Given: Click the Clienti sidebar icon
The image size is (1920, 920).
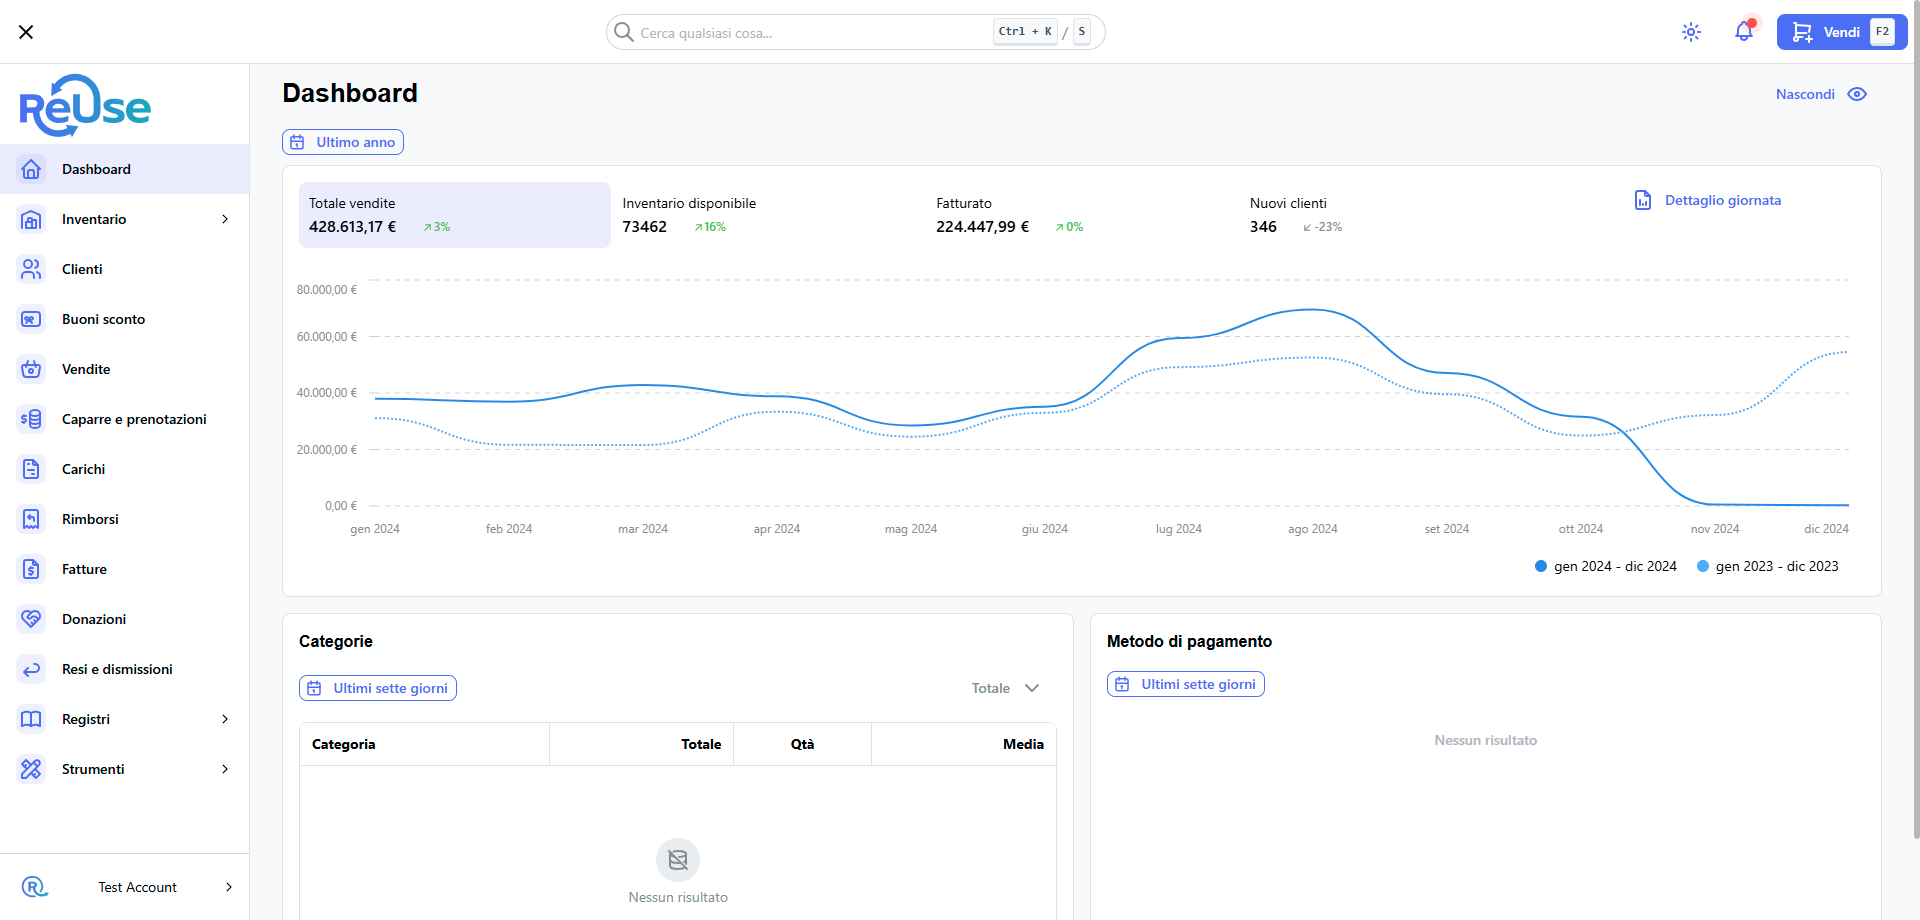Looking at the screenshot, I should (x=32, y=269).
